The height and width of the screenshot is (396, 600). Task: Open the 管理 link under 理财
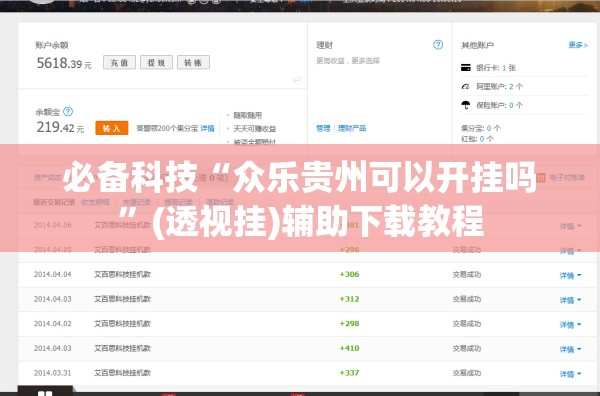323,128
